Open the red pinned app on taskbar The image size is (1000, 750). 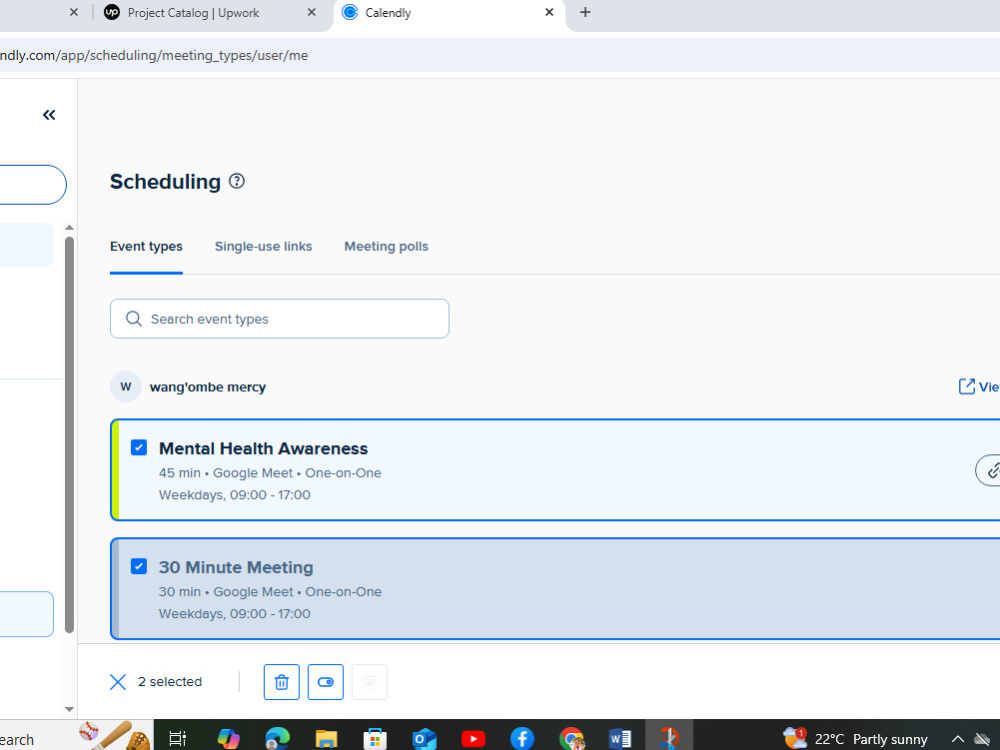[668, 737]
